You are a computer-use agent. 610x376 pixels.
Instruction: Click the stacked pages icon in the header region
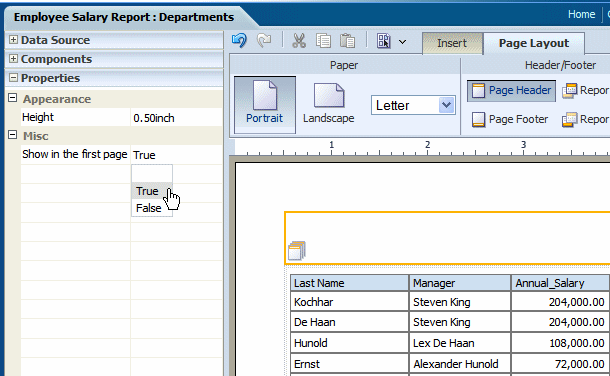[x=297, y=251]
